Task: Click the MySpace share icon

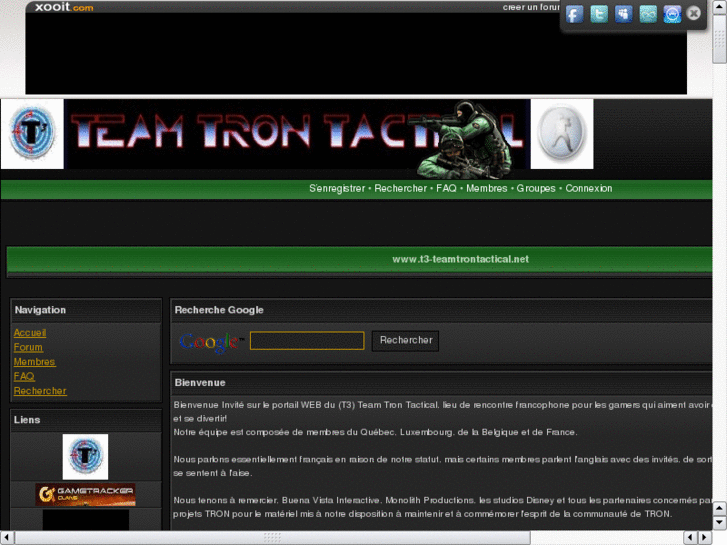Action: pos(624,14)
